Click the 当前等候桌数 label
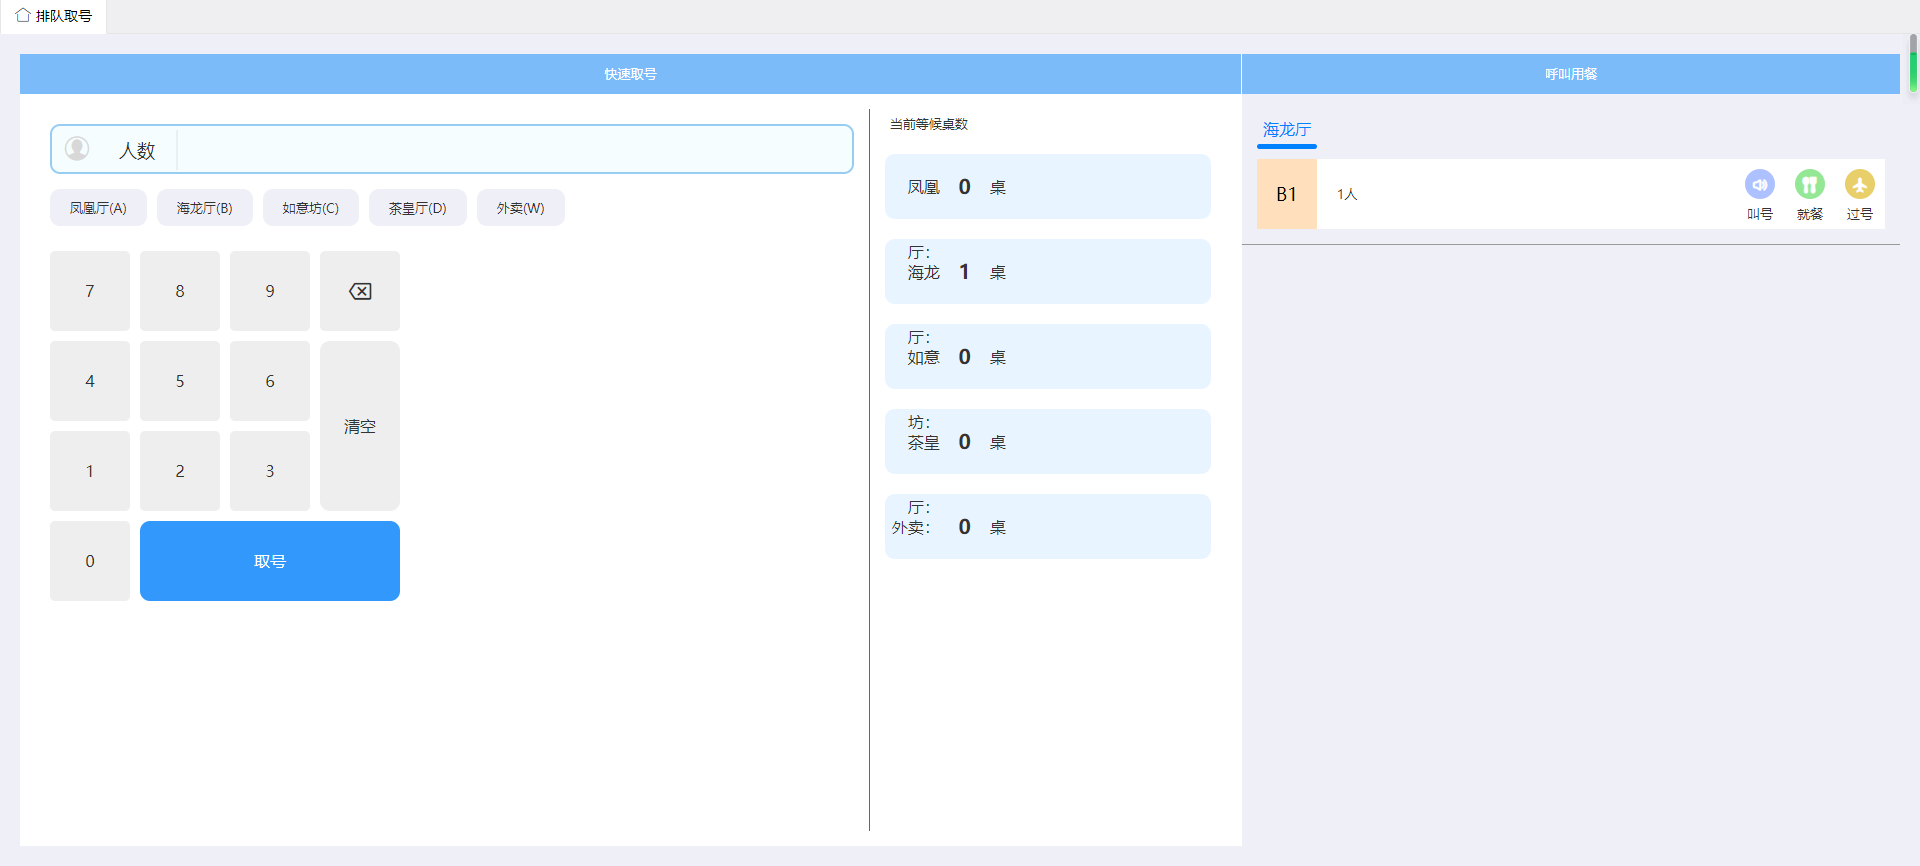Viewport: 1920px width, 866px height. point(929,124)
